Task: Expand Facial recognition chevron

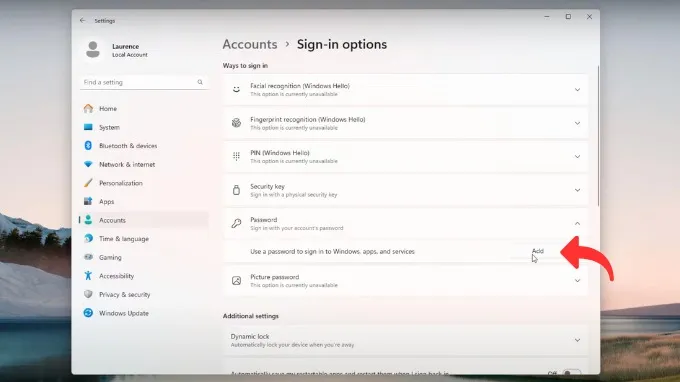Action: pos(577,90)
